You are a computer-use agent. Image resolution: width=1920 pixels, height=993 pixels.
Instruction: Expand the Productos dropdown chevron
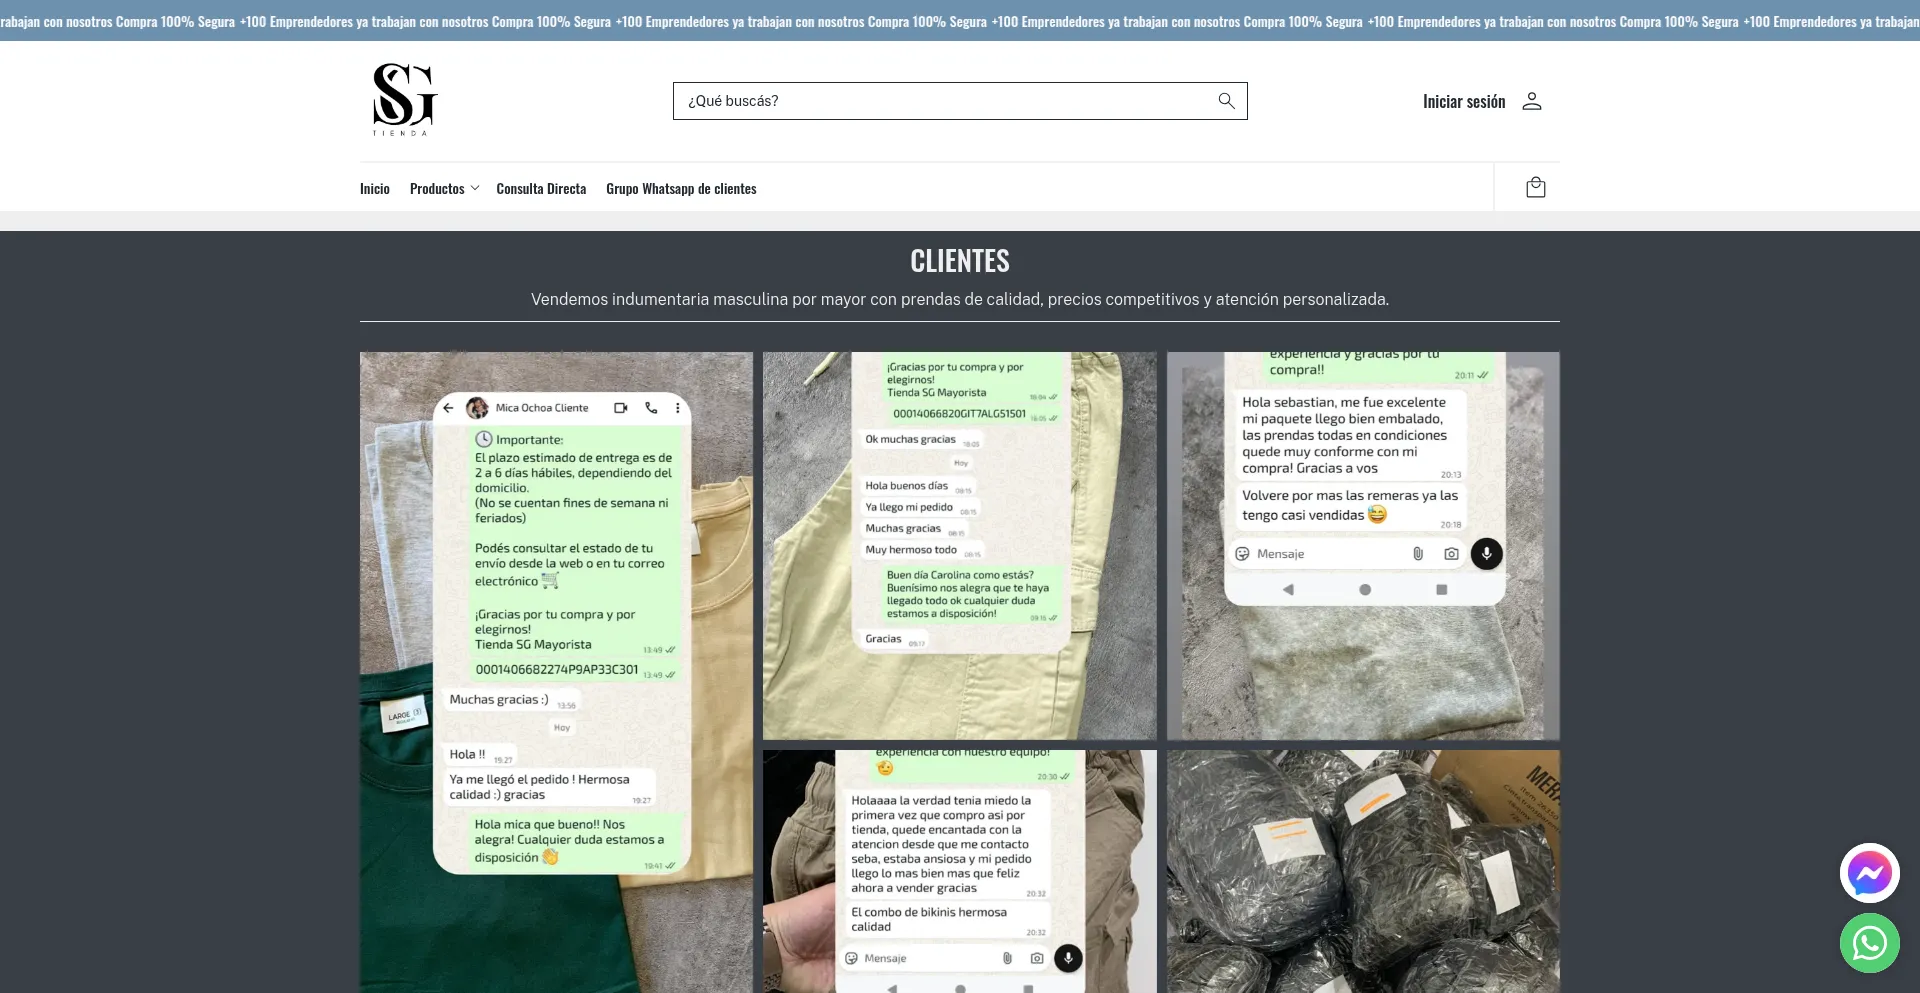[x=475, y=189]
